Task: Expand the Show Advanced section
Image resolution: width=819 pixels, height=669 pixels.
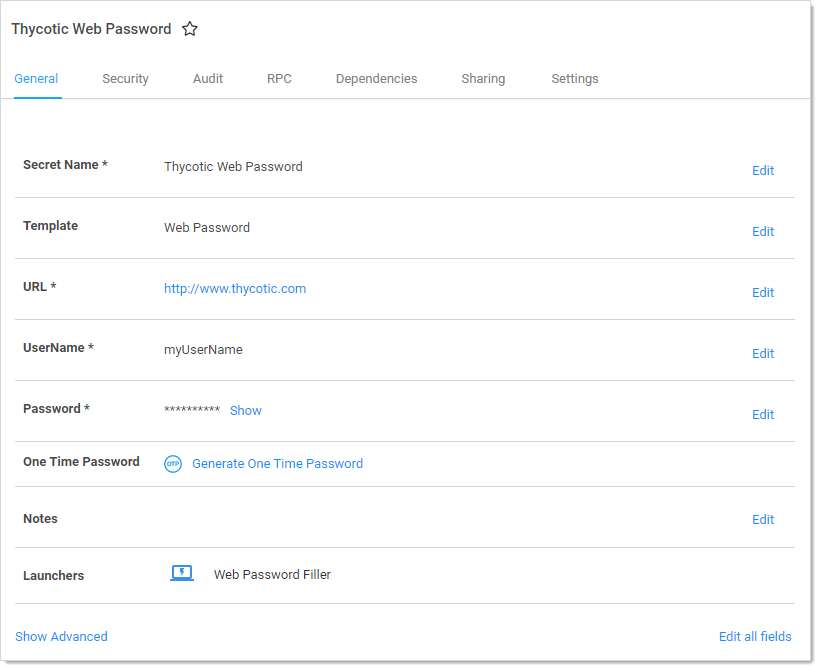Action: [x=61, y=637]
